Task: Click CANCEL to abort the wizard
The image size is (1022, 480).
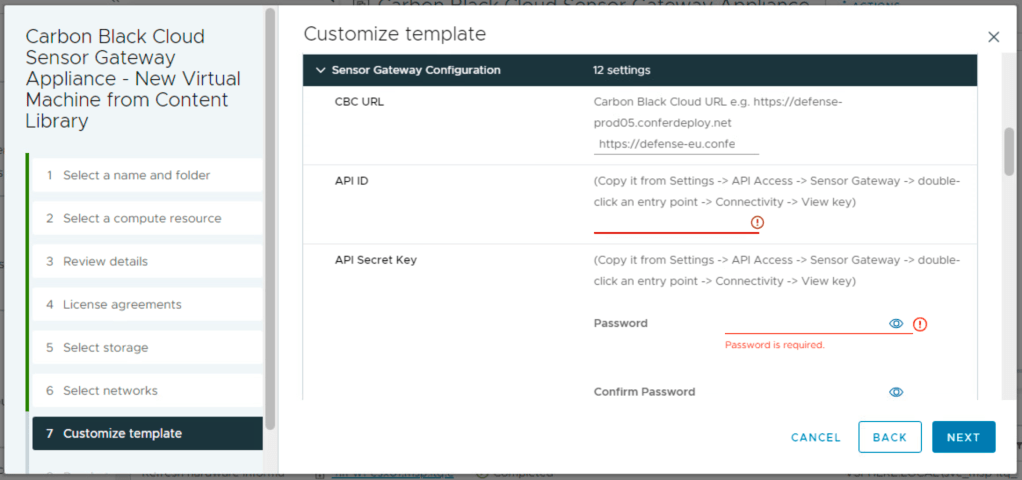Action: pos(815,437)
